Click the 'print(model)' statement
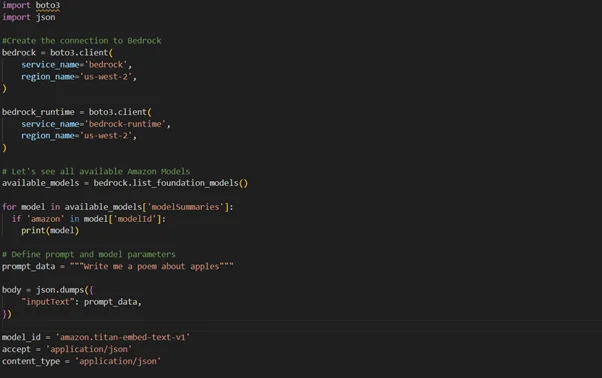The image size is (602, 378). pyautogui.click(x=50, y=231)
